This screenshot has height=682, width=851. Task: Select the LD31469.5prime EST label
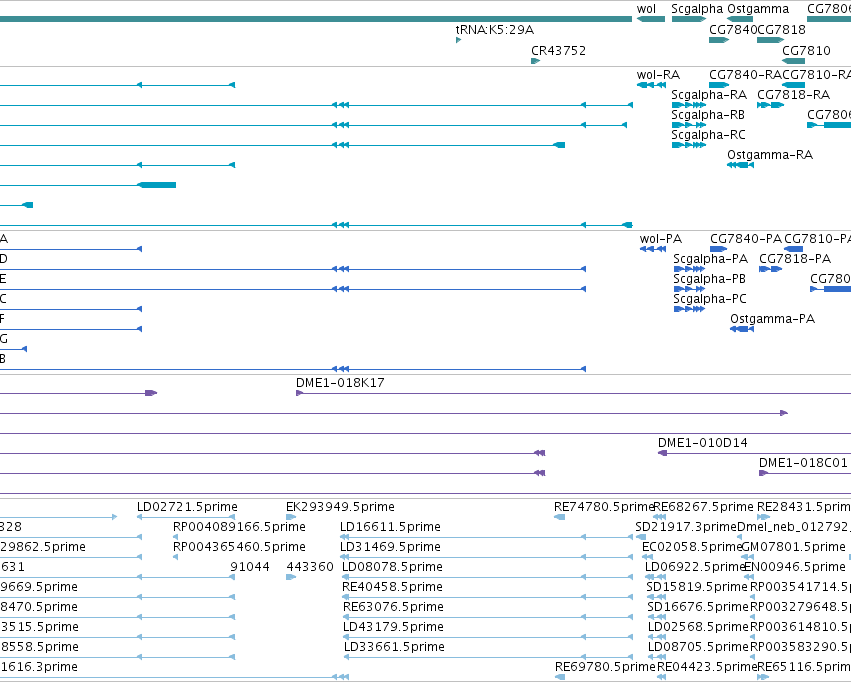pyautogui.click(x=390, y=547)
